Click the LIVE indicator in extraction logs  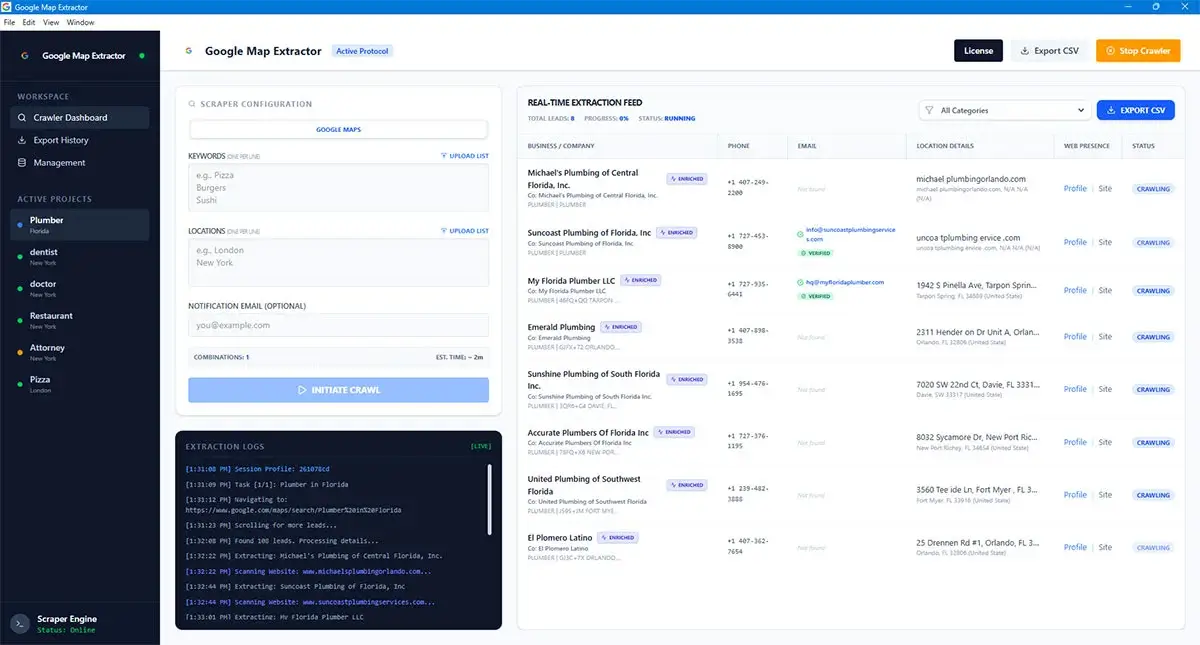click(x=481, y=446)
